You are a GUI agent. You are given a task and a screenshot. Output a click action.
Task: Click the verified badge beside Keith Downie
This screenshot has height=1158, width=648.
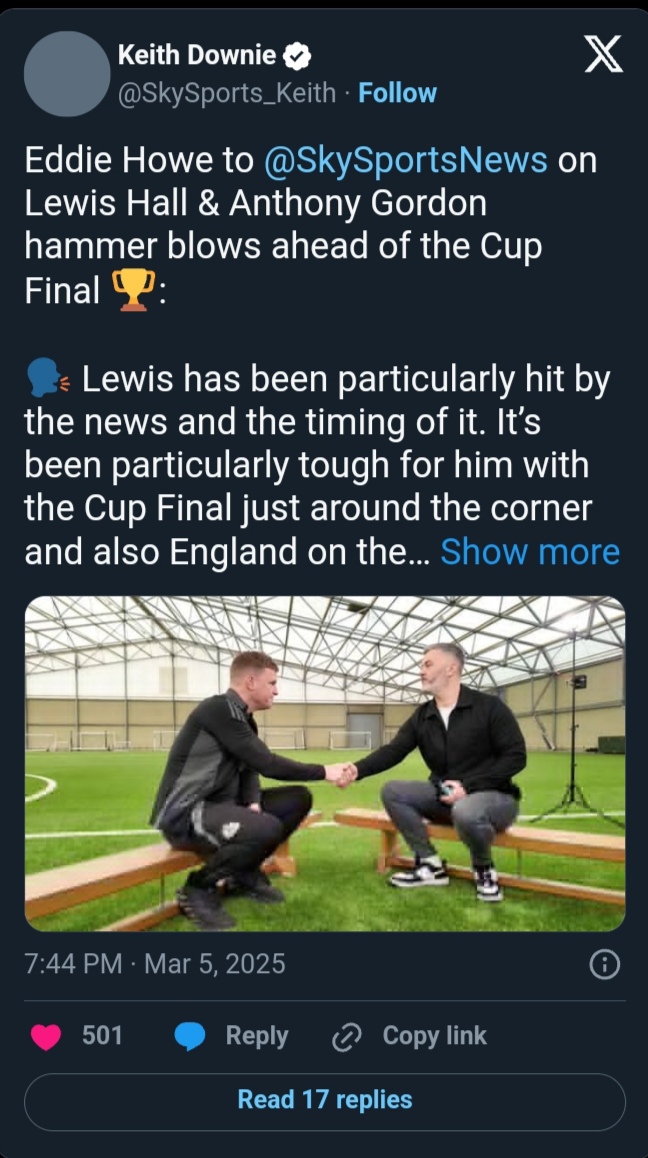click(299, 57)
